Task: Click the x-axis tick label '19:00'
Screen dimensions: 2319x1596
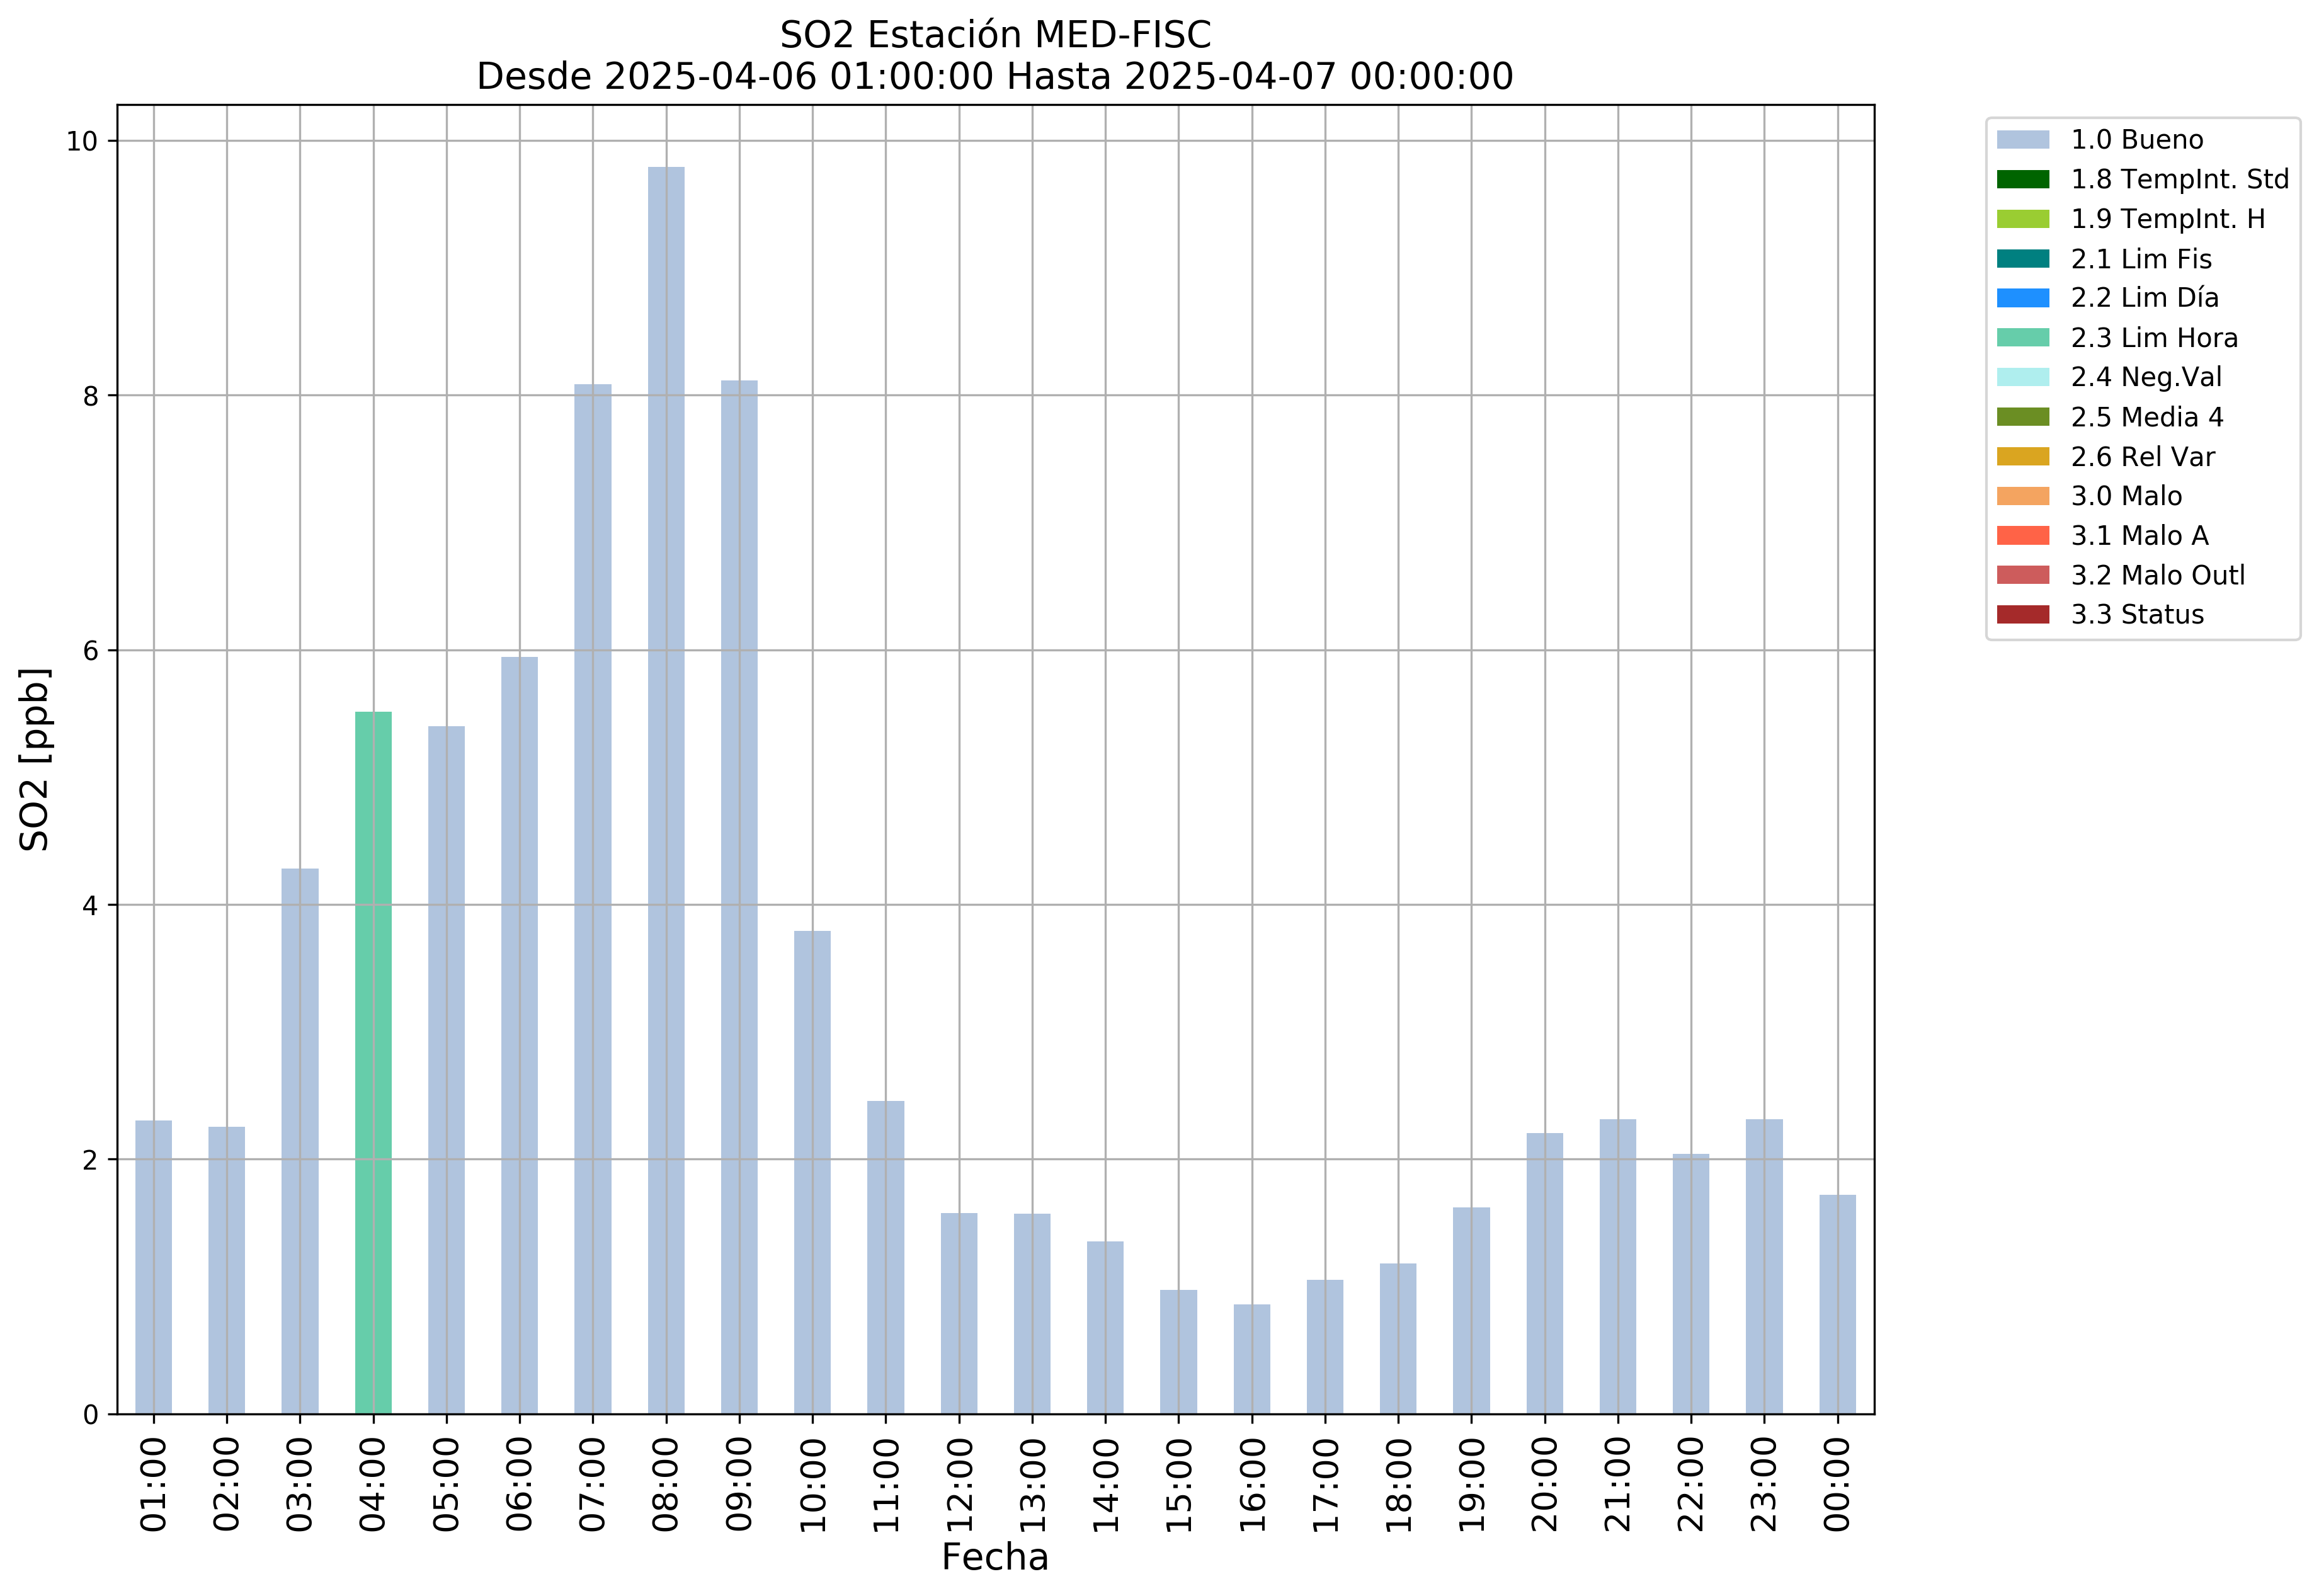Action: click(1472, 1484)
